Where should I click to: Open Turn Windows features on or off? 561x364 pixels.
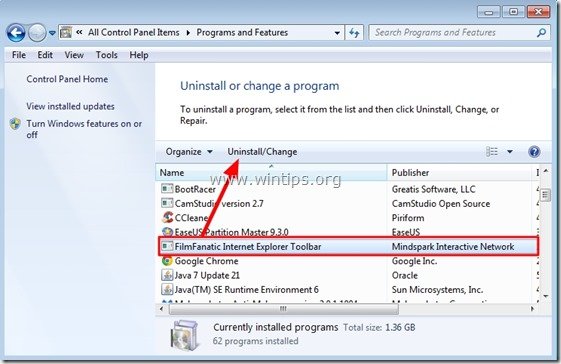(x=84, y=129)
